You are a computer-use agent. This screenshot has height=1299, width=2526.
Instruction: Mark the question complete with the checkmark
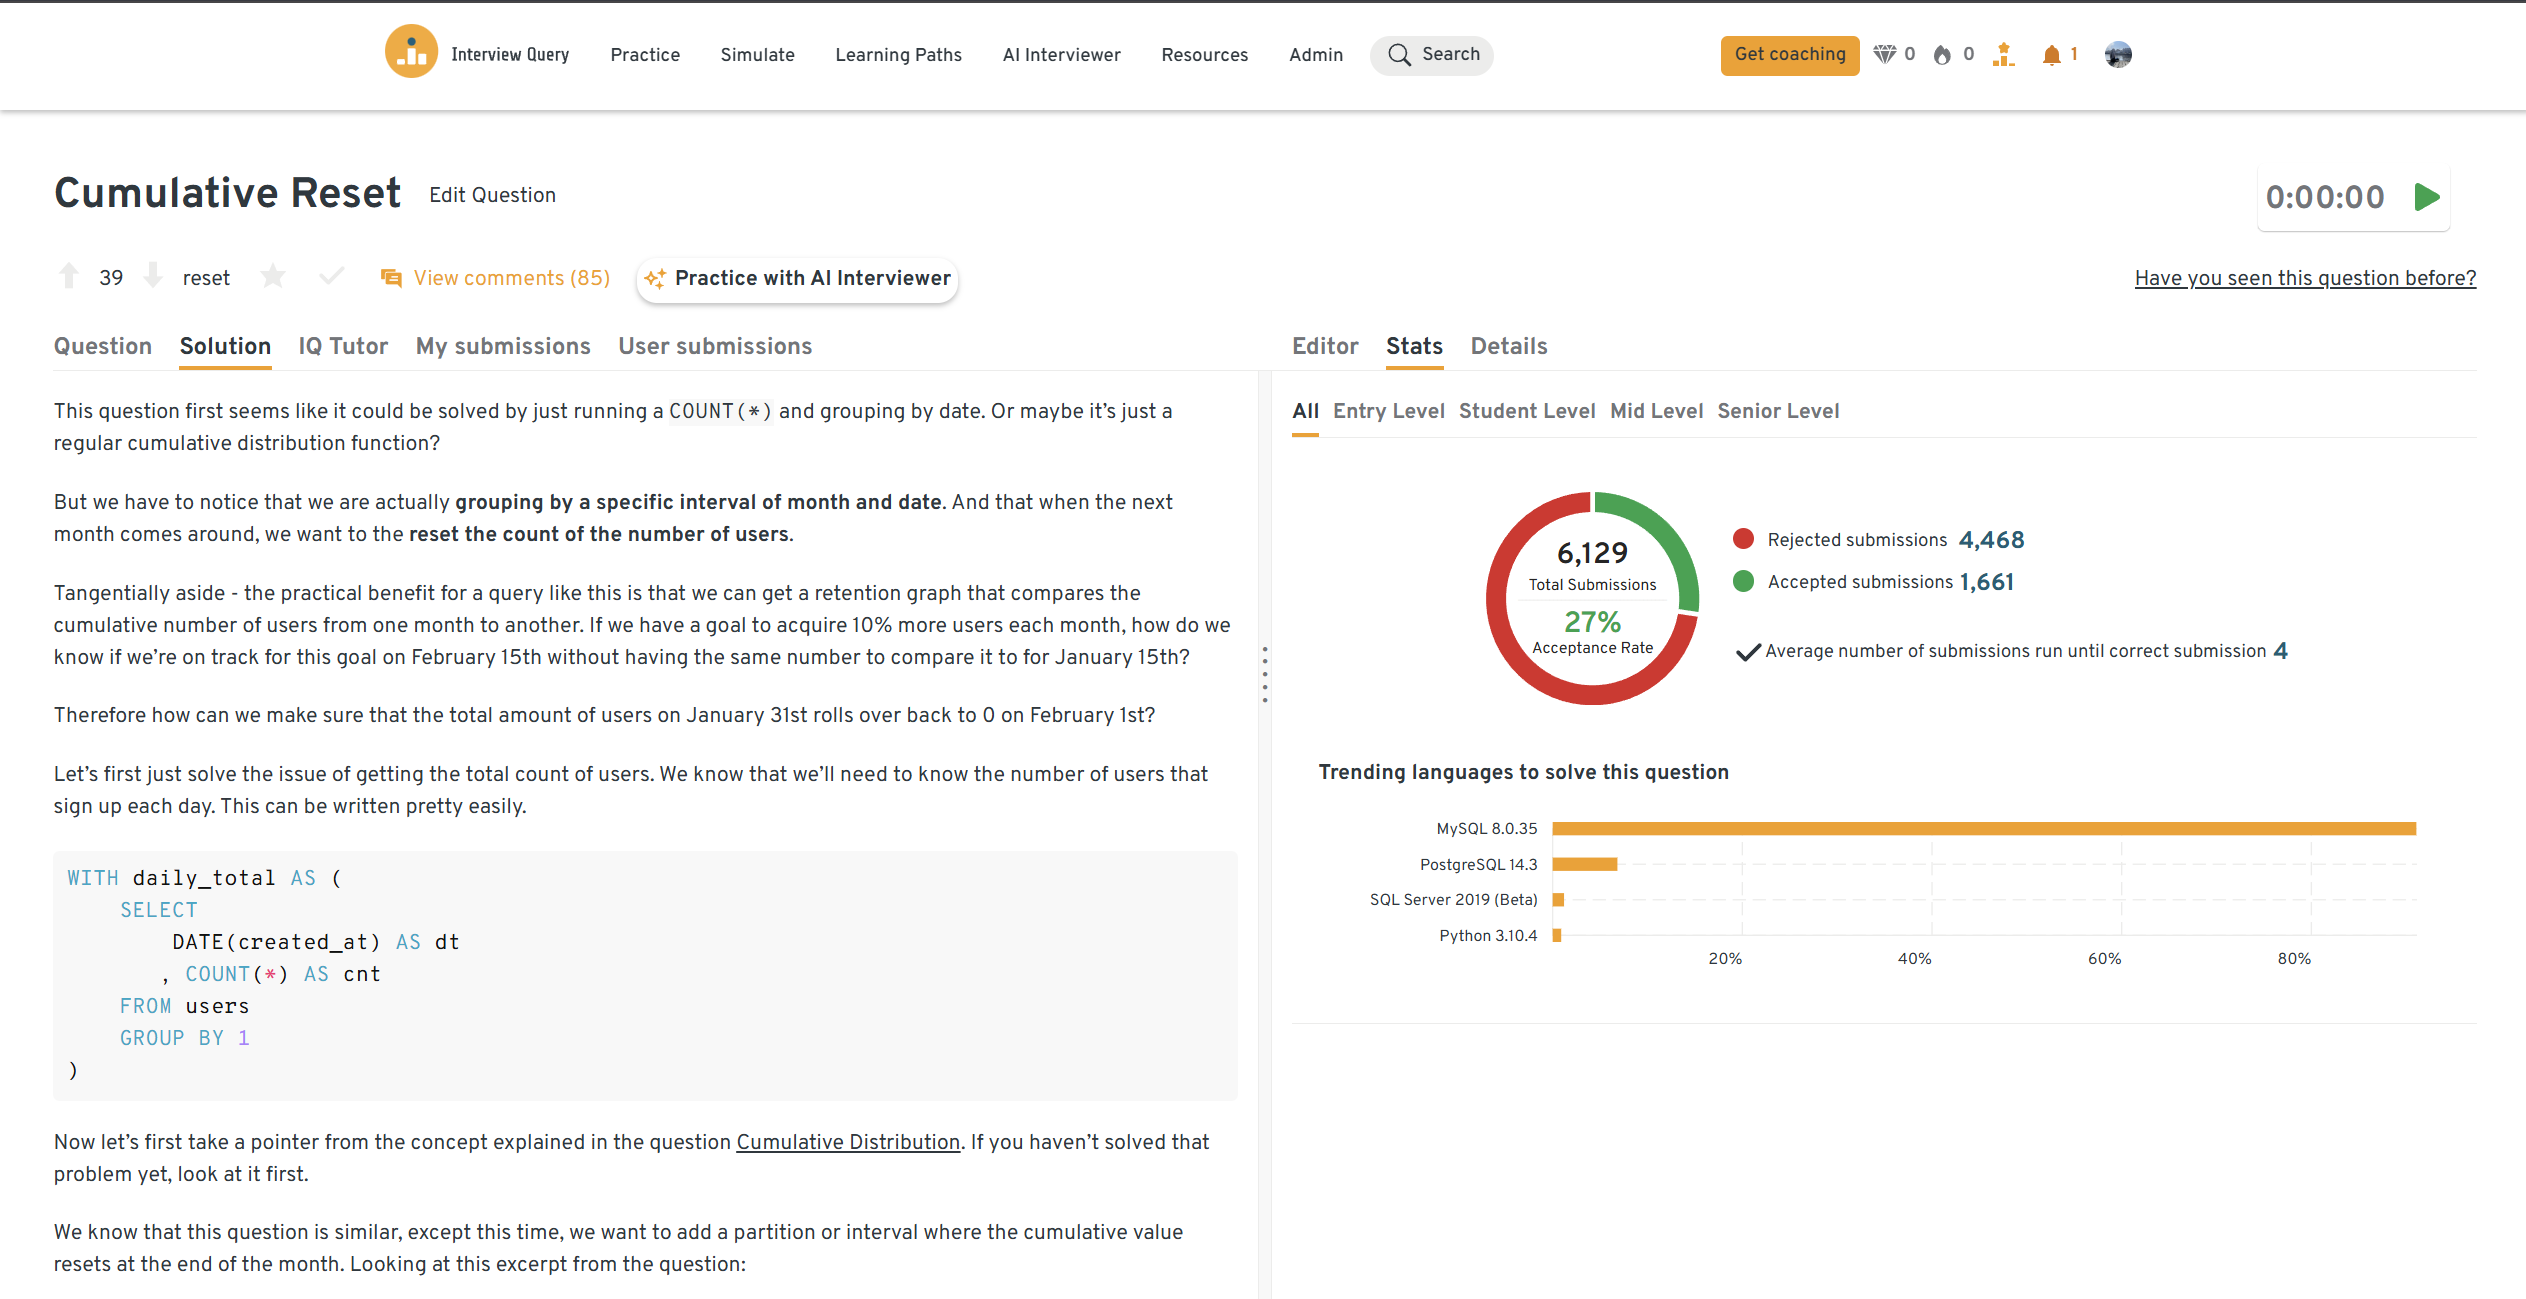click(331, 277)
